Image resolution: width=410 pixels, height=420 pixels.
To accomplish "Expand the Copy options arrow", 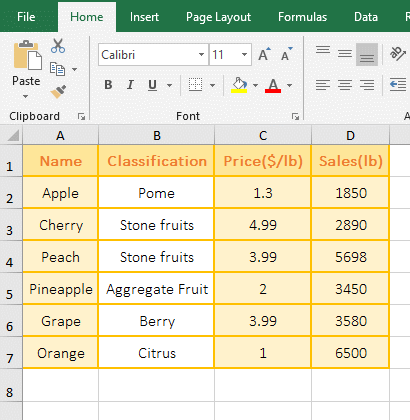I will click(x=74, y=69).
